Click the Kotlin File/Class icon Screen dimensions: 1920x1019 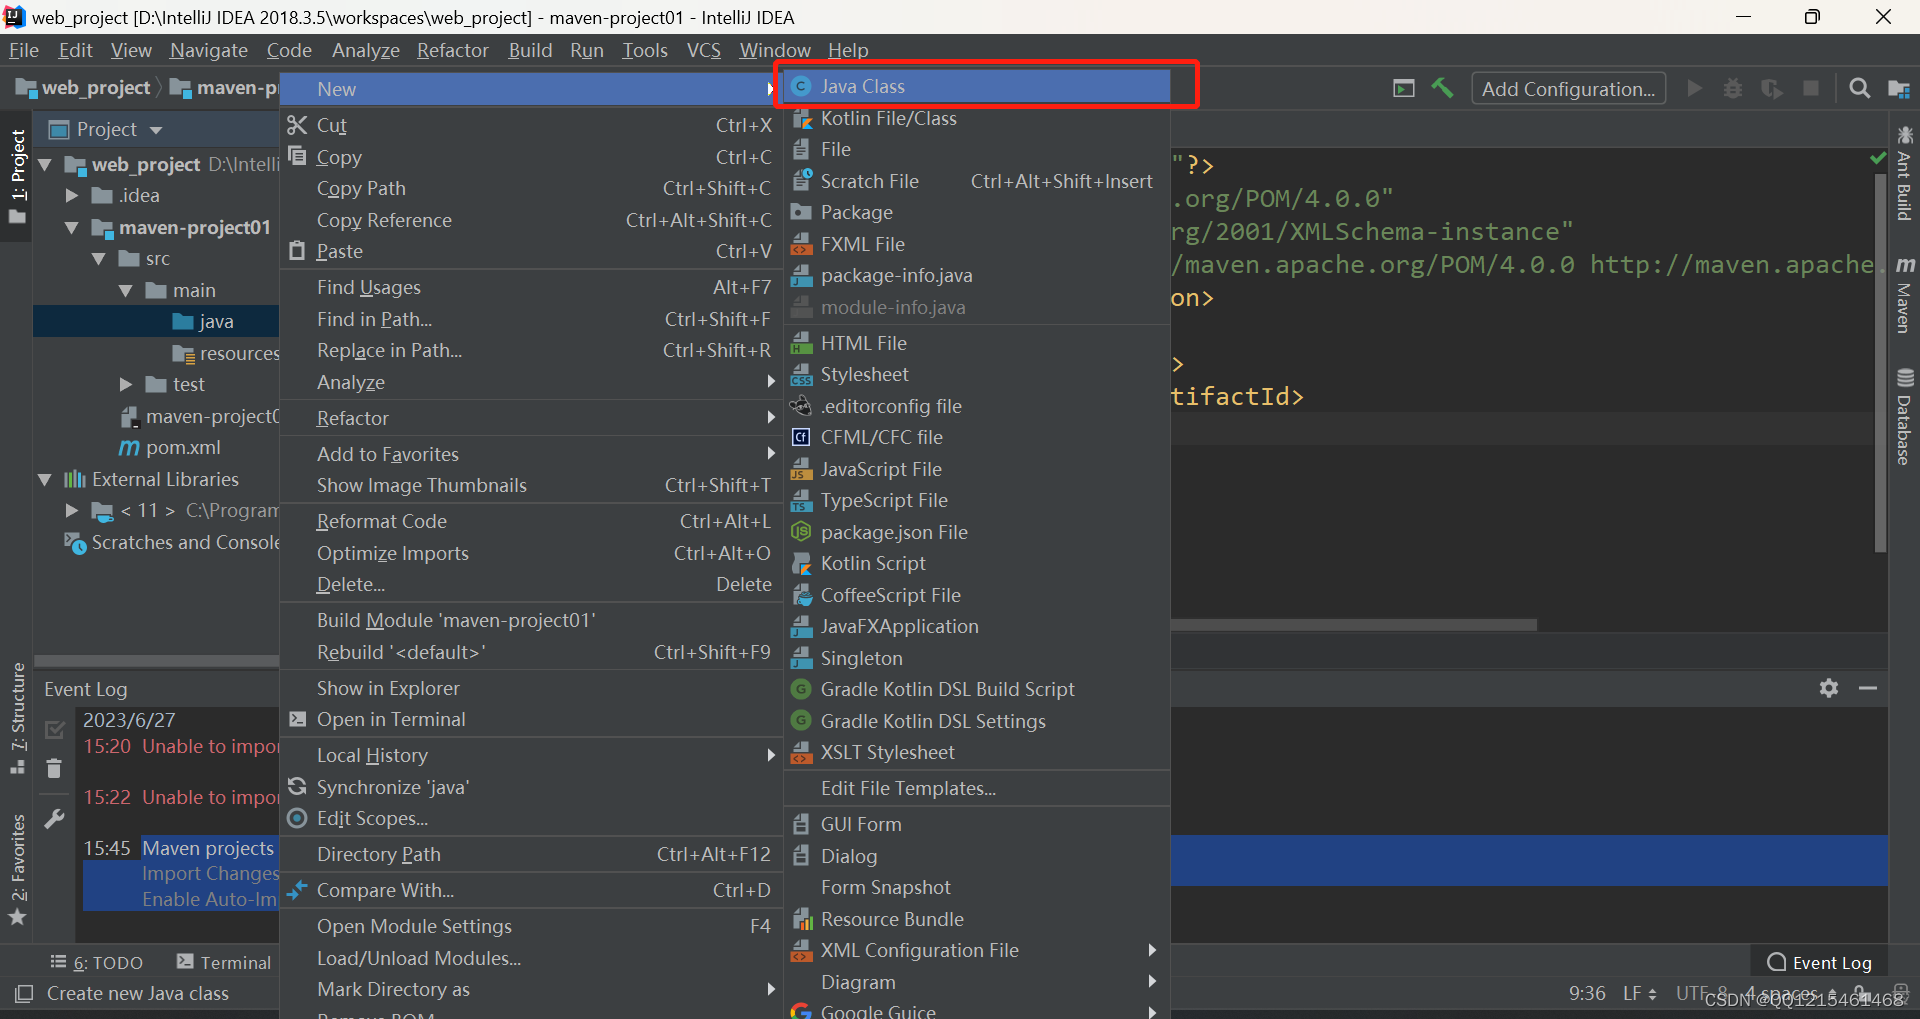tap(801, 119)
